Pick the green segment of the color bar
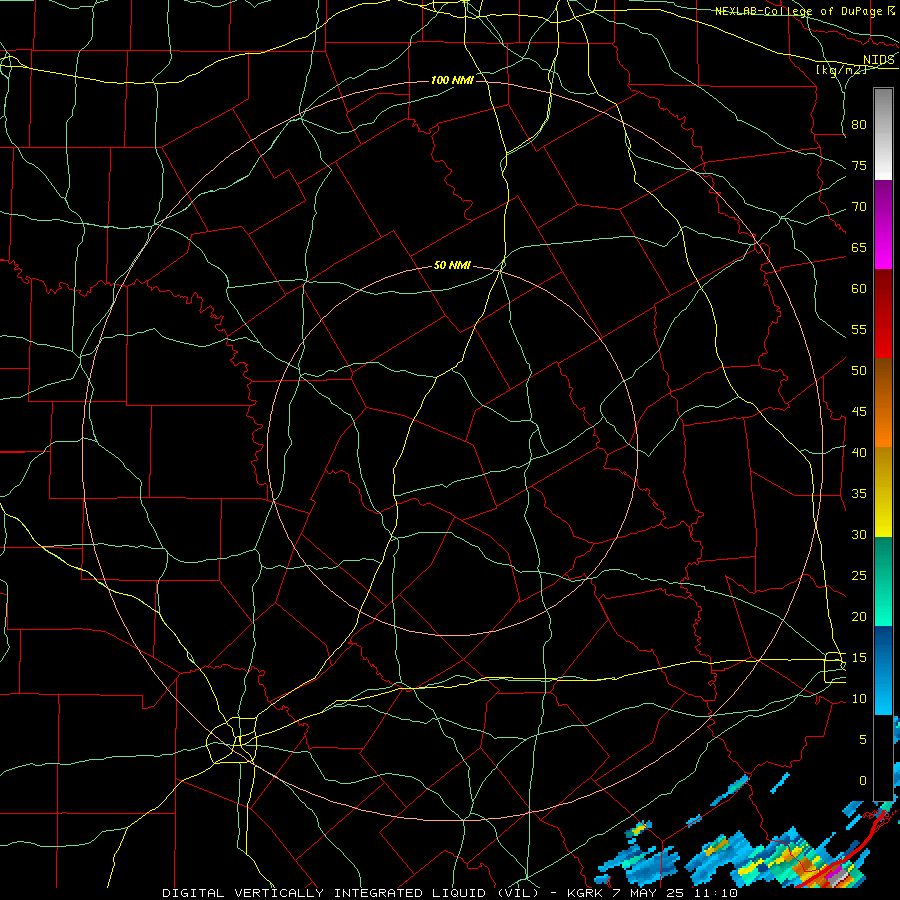 coord(883,581)
